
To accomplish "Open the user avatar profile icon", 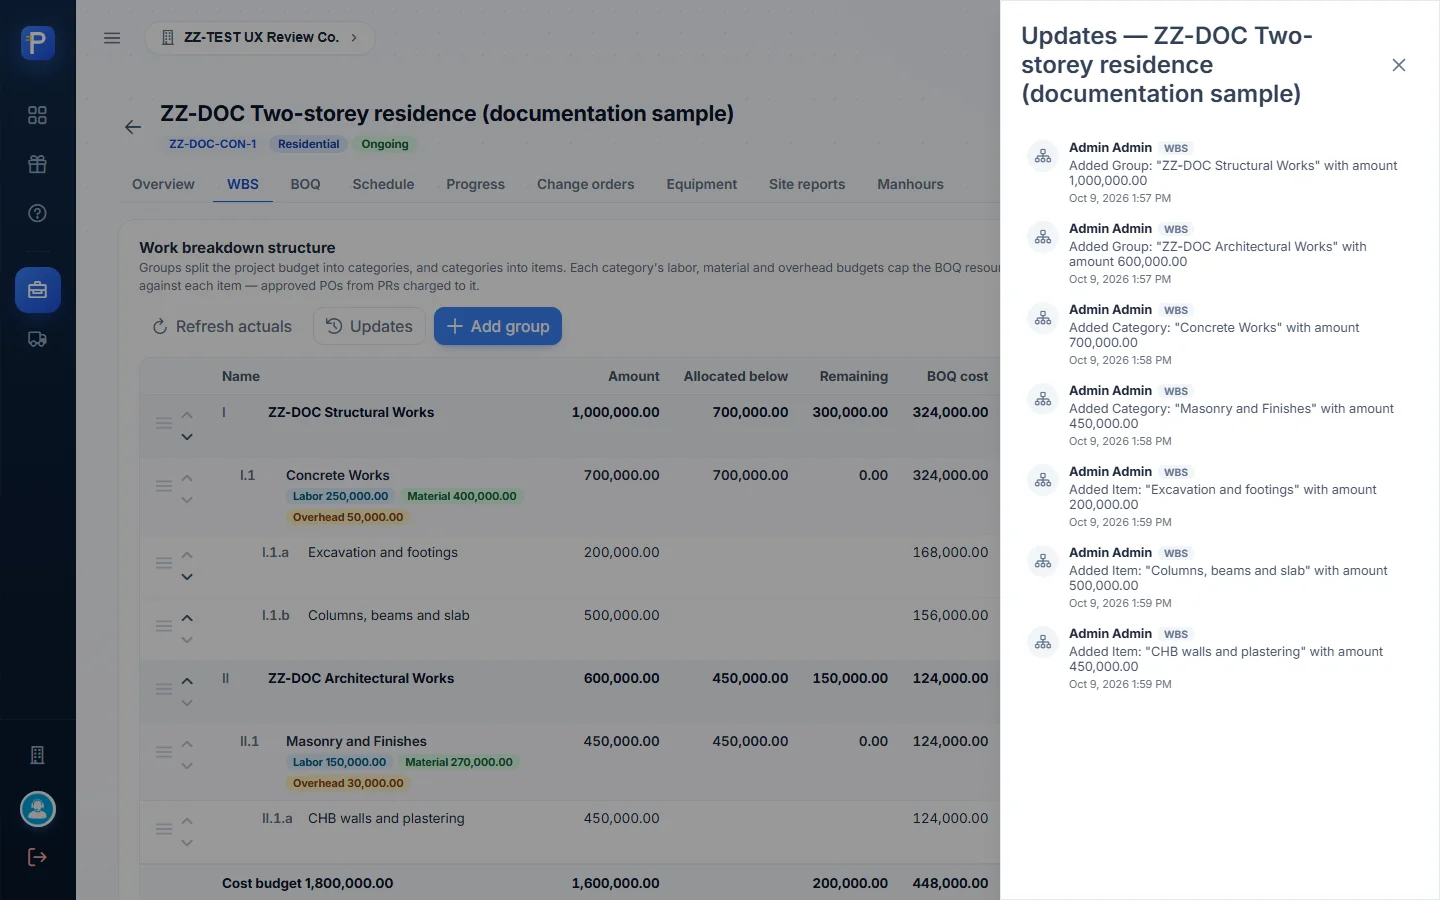I will coord(37,809).
